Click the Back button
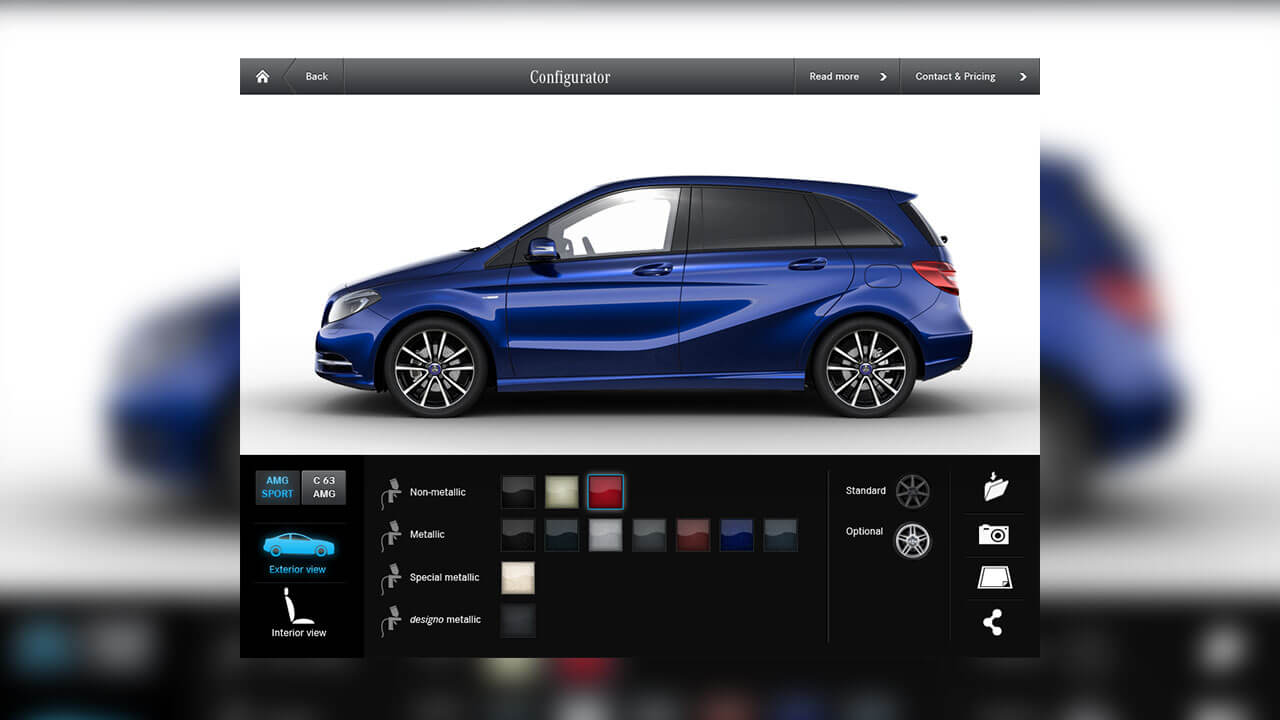Screen dimensions: 1280x720 (316, 77)
